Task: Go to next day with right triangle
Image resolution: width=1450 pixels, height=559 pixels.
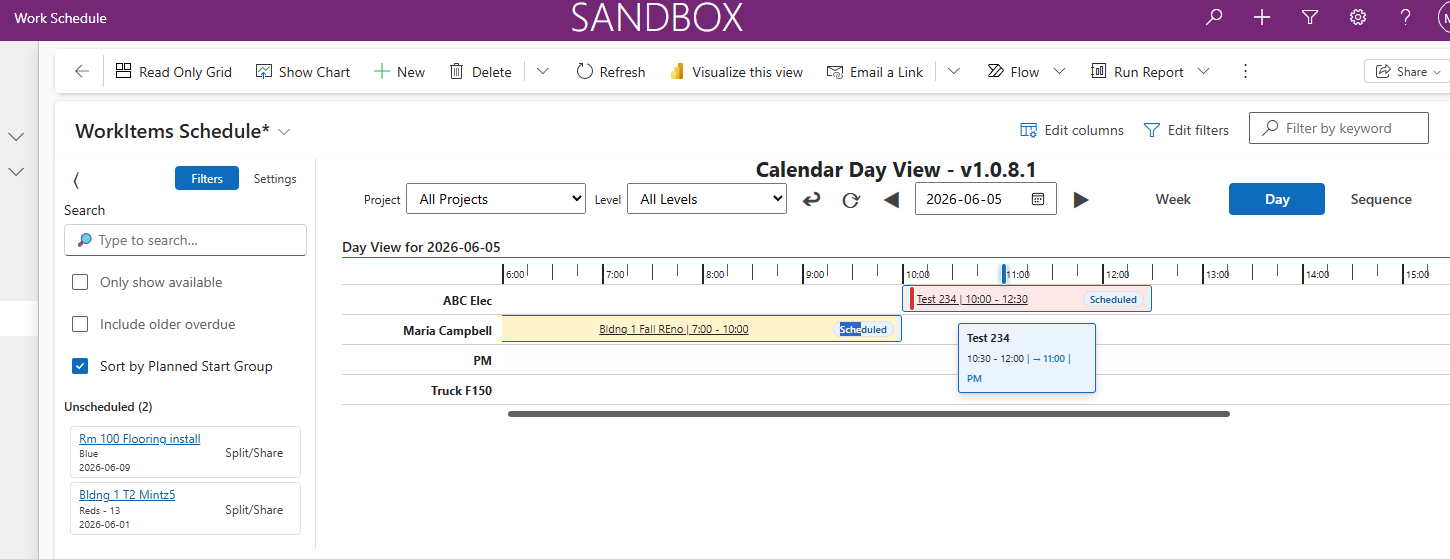Action: 1080,199
